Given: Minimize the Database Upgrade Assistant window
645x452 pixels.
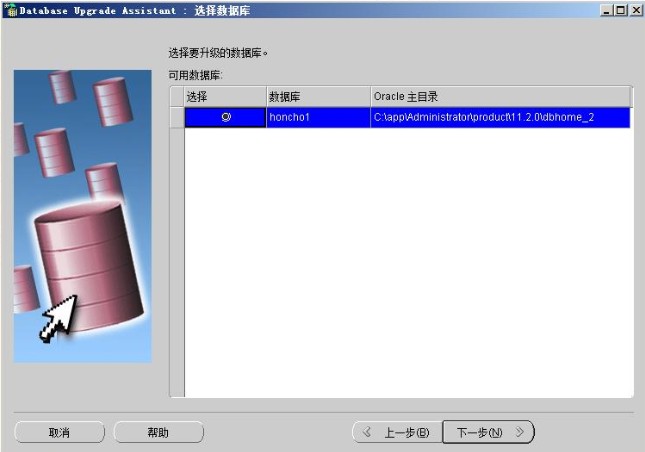Looking at the screenshot, I should [607, 9].
